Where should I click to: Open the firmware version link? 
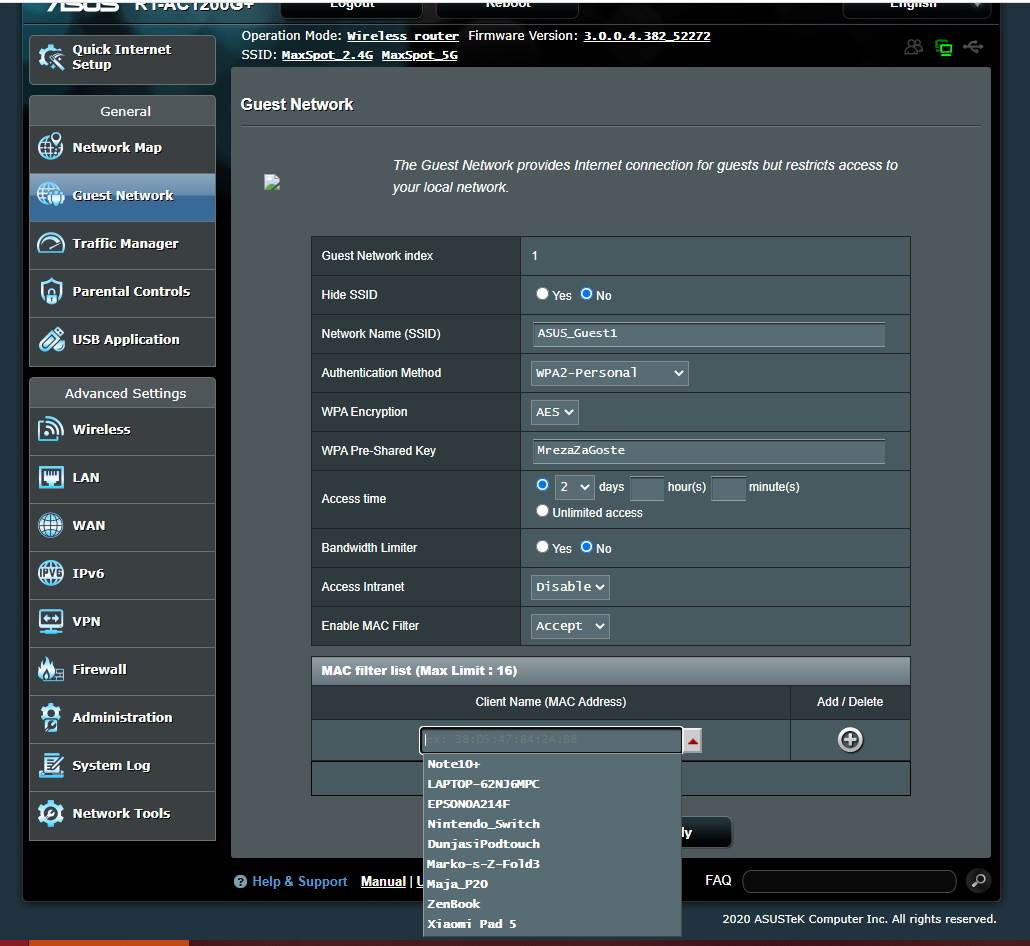[x=646, y=36]
